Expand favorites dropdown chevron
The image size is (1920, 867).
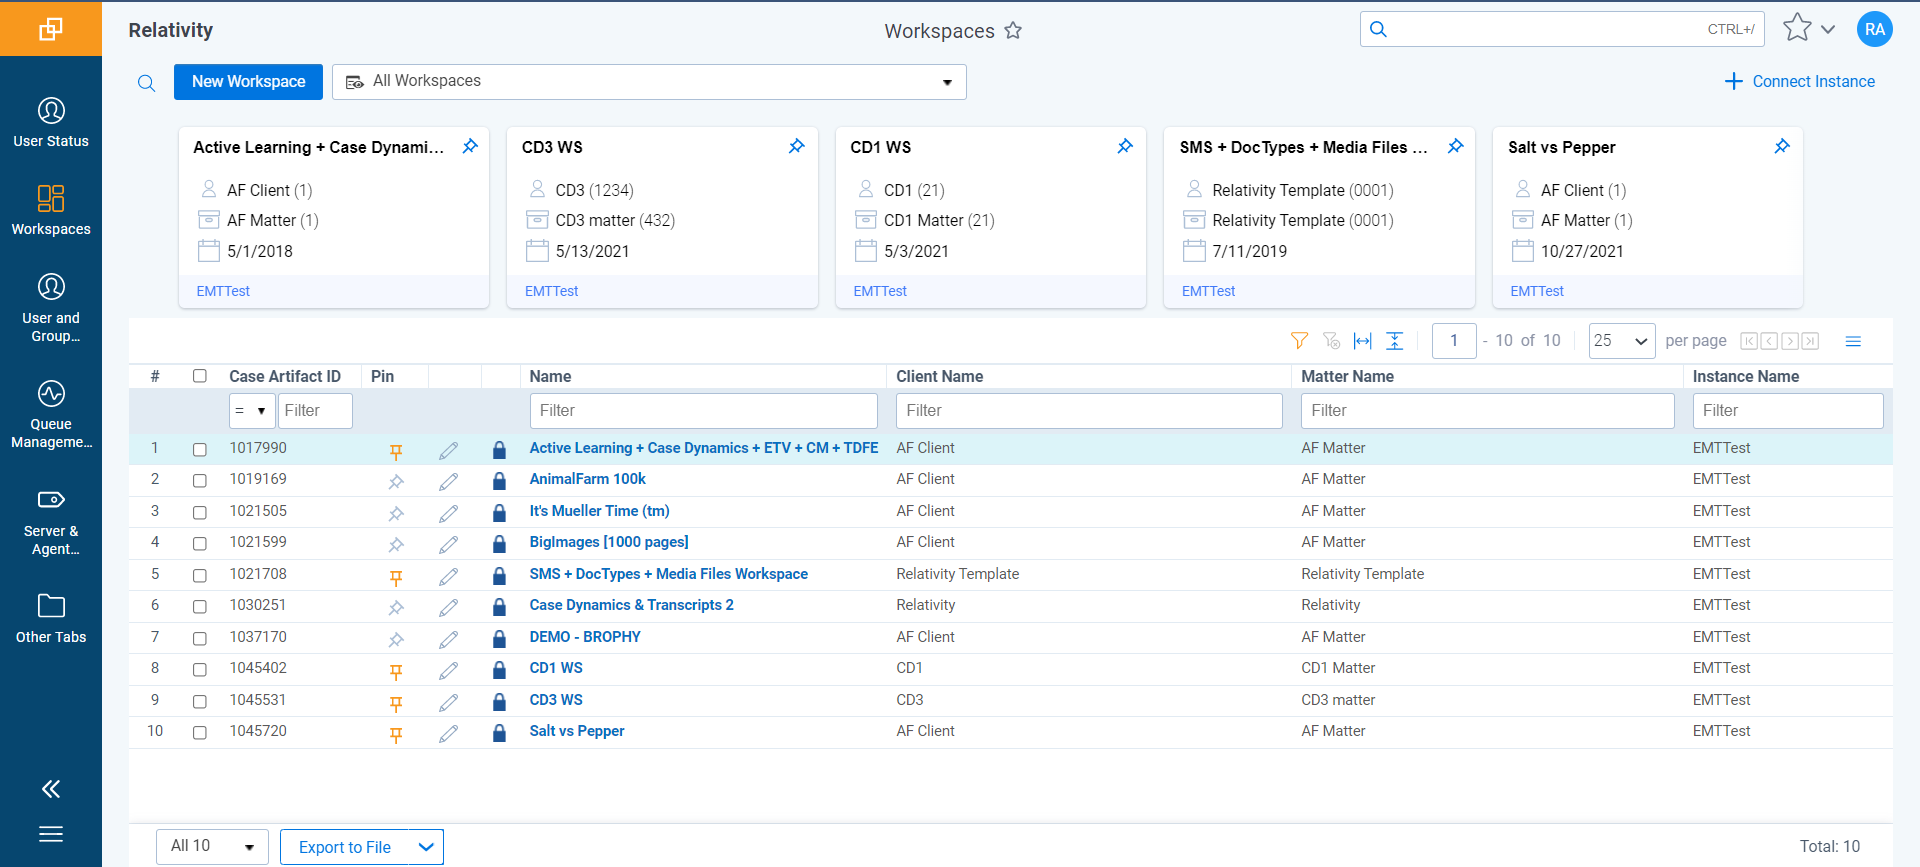tap(1828, 29)
